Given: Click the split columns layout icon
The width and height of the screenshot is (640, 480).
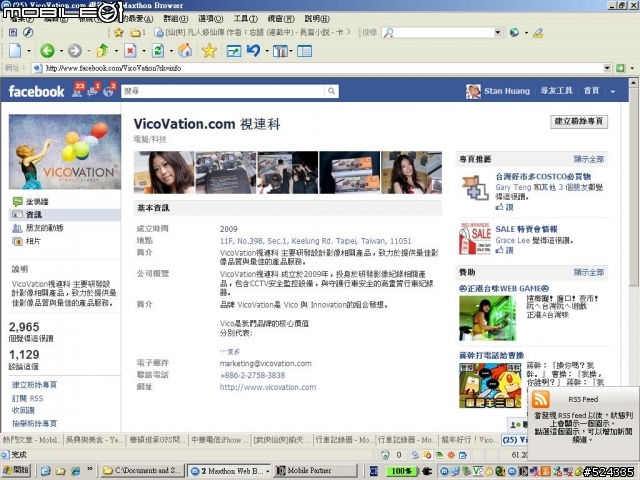Looking at the screenshot, I should point(280,51).
